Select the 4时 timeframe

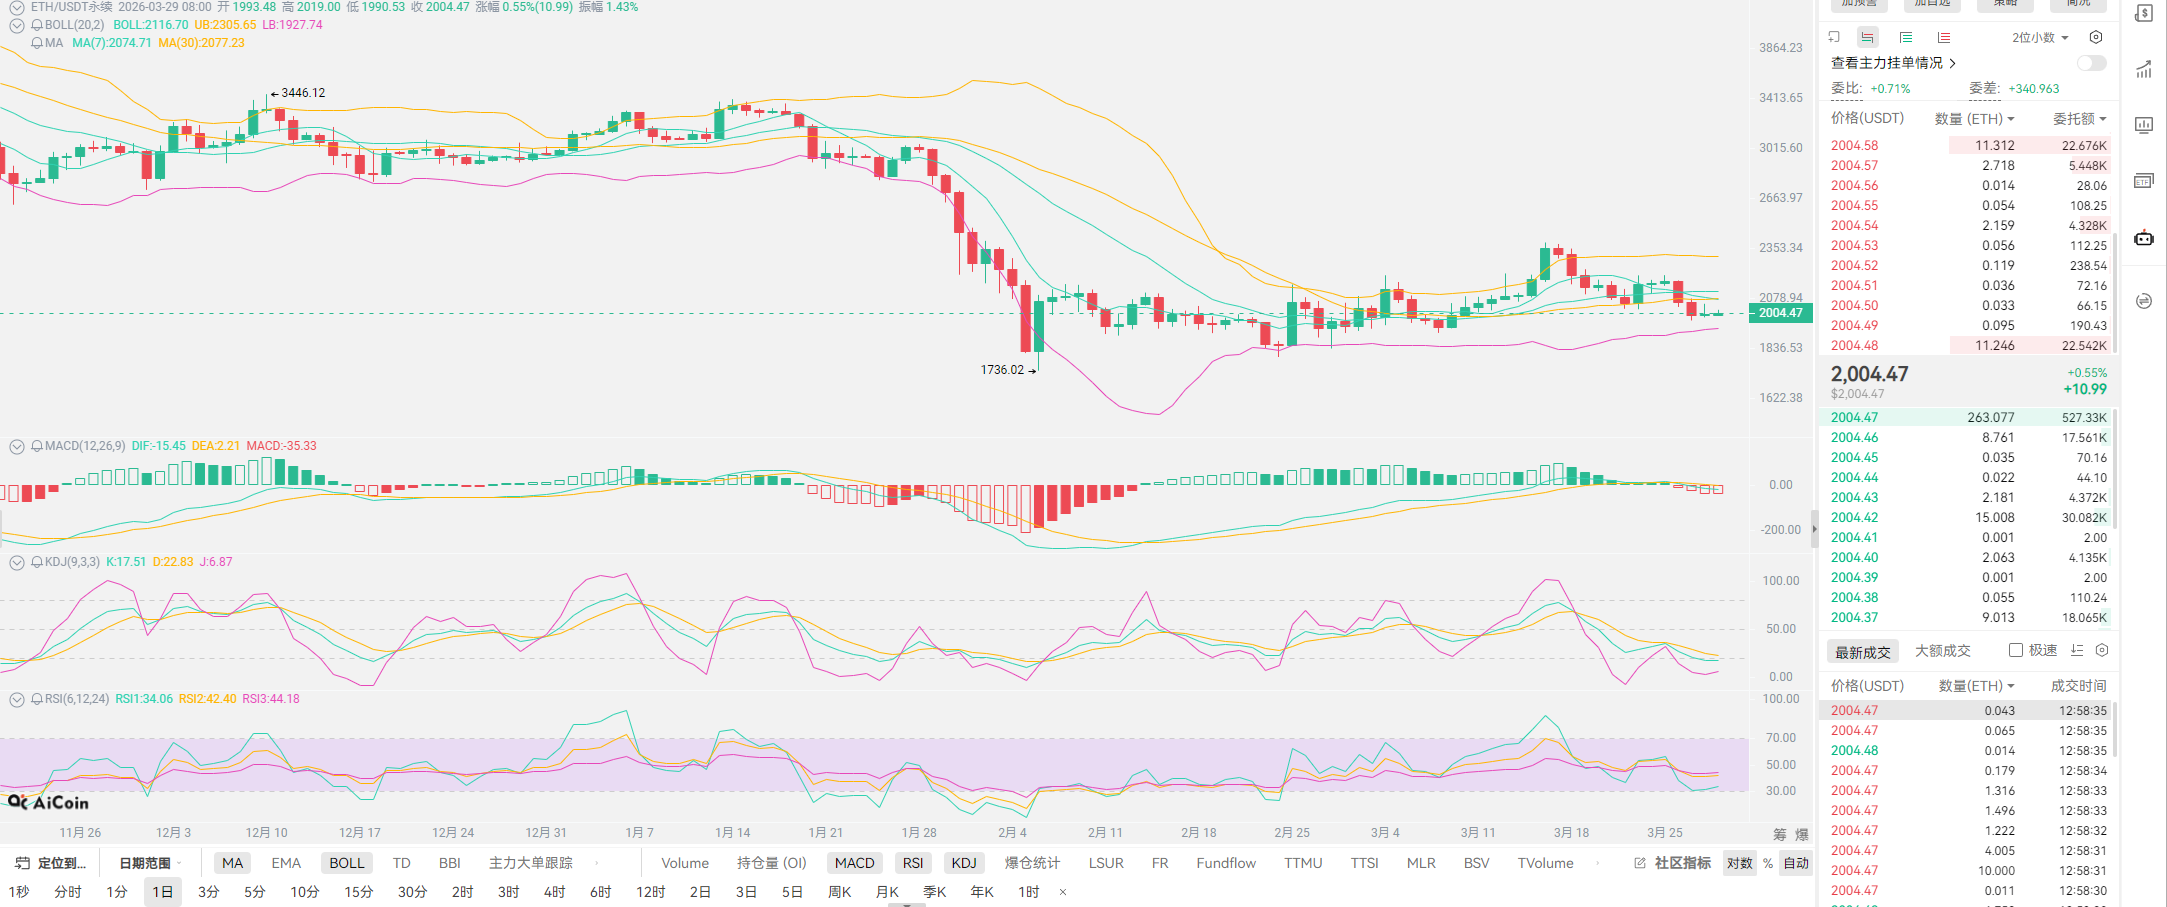click(554, 892)
